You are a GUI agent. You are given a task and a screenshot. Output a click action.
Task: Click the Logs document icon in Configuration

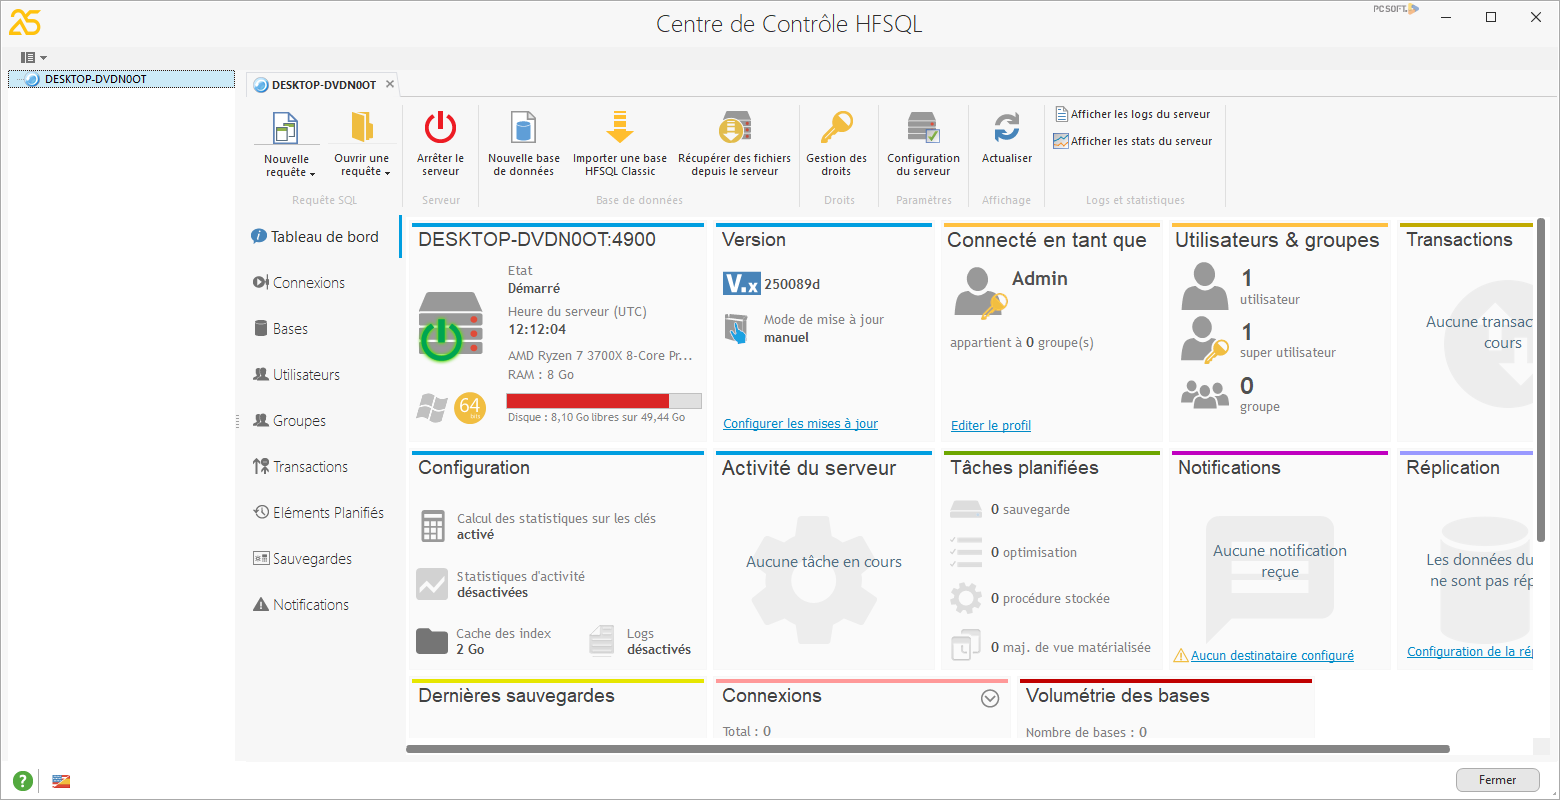[602, 641]
